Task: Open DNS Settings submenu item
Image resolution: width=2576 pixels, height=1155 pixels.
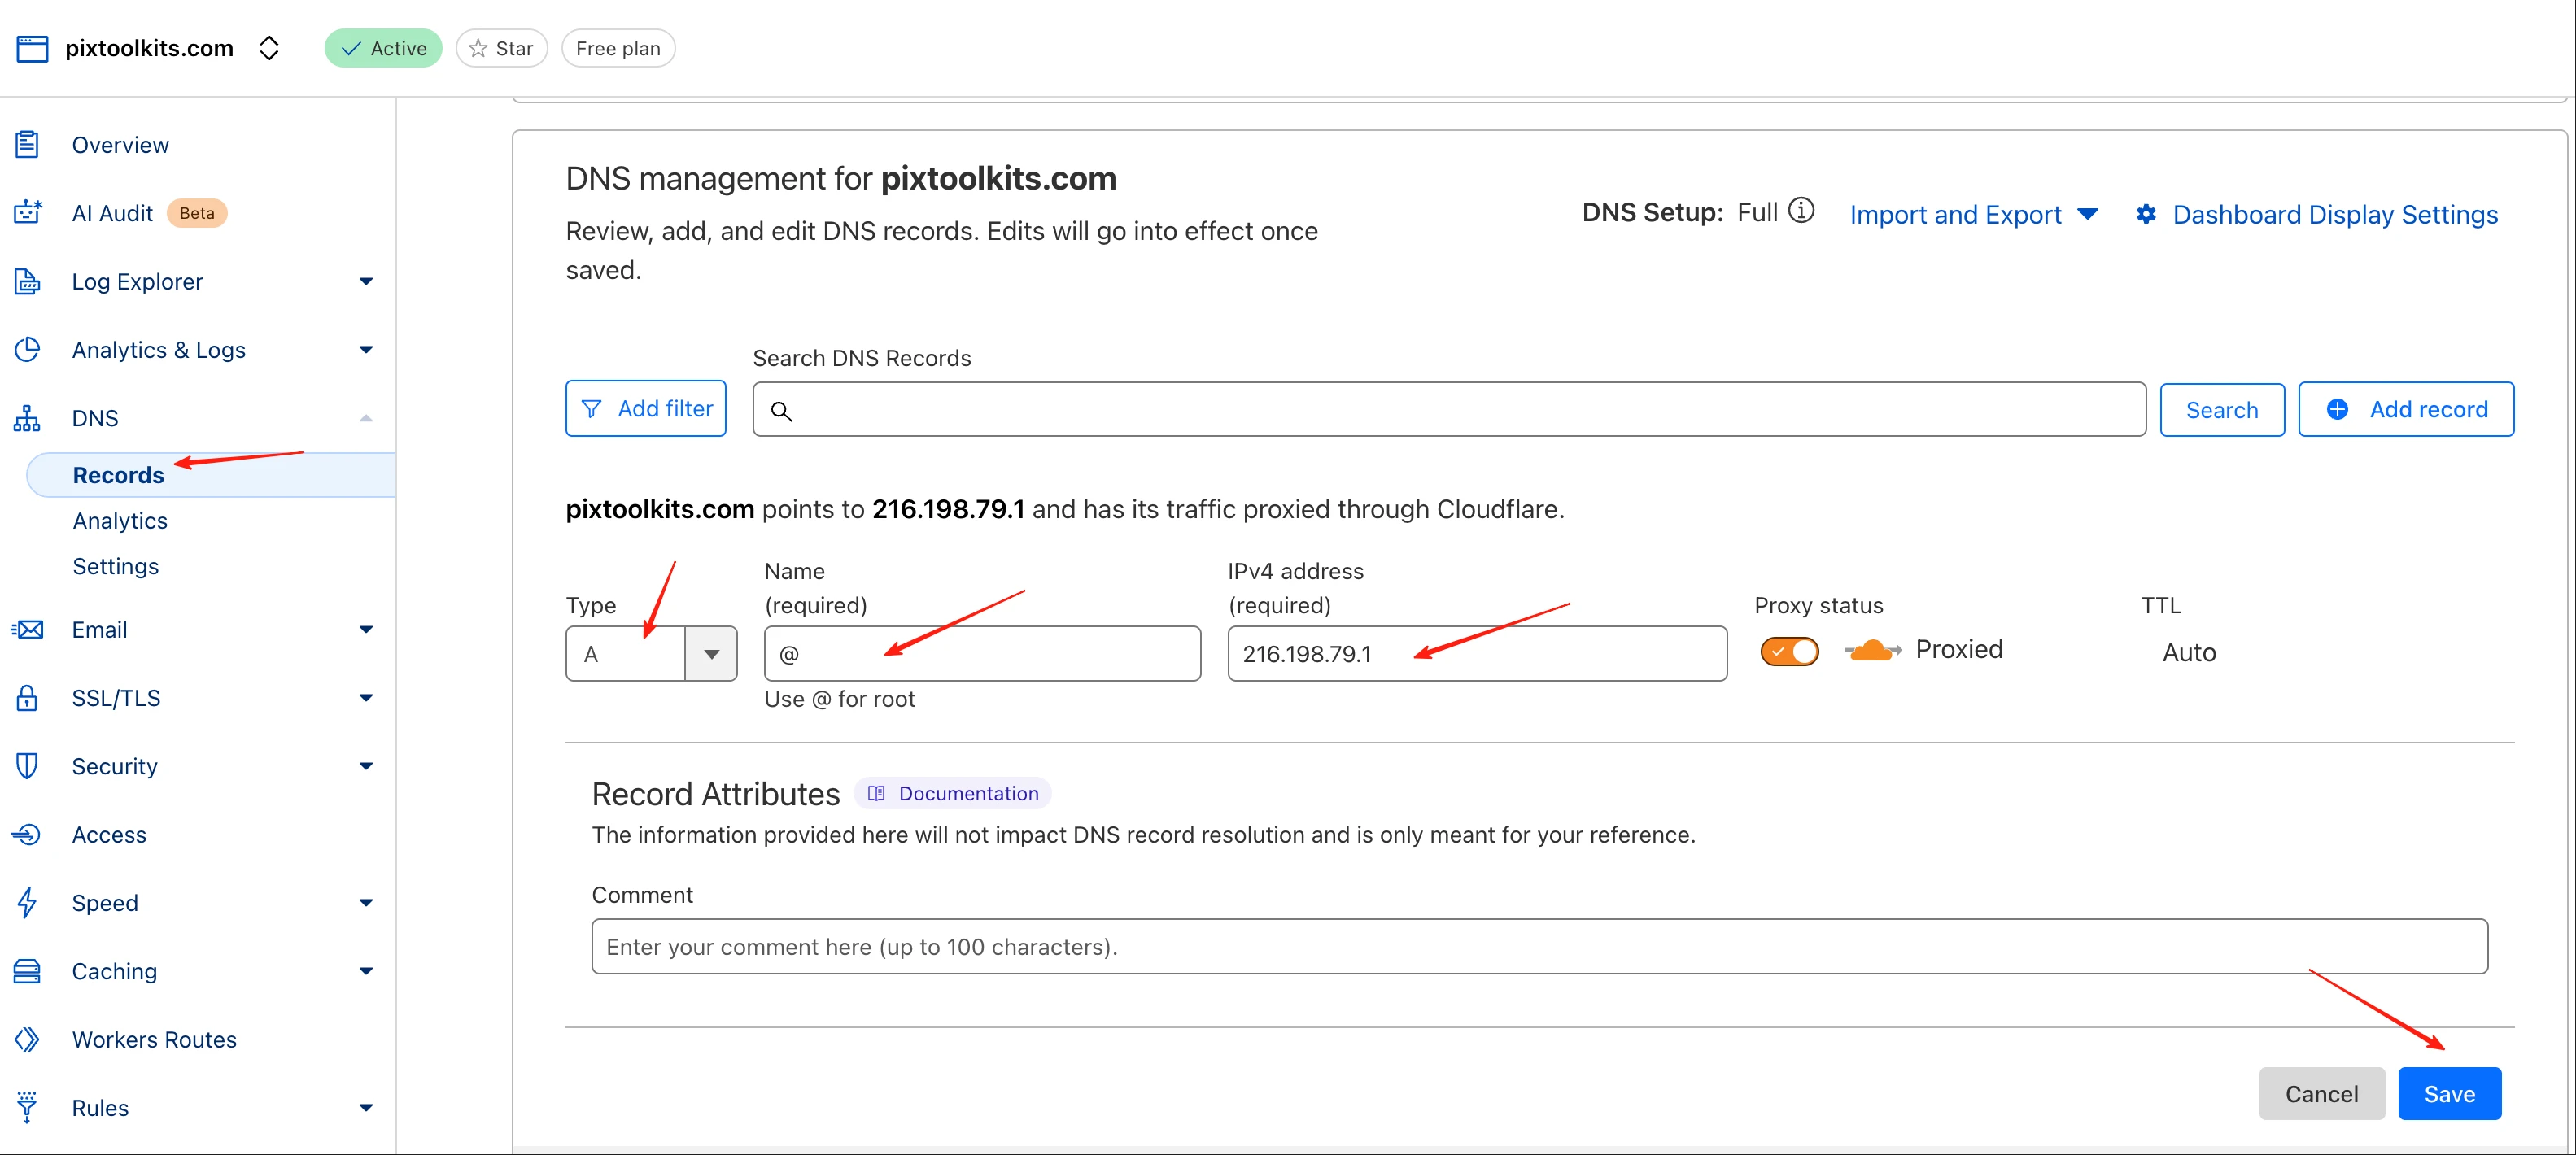Action: point(116,567)
